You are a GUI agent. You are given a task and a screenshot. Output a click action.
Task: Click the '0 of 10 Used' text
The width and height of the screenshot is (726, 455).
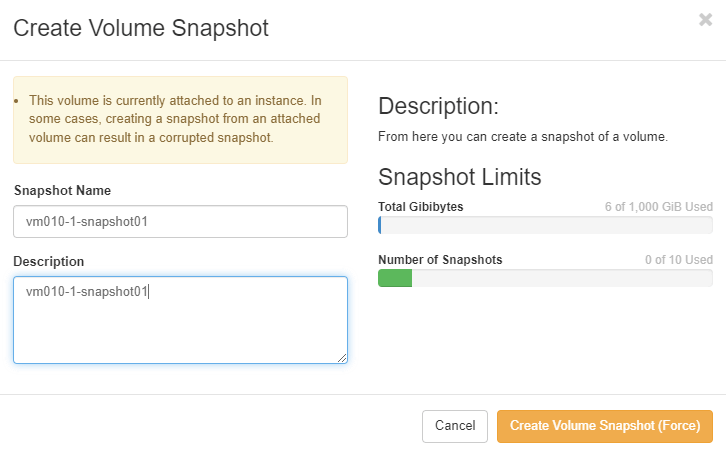point(678,259)
